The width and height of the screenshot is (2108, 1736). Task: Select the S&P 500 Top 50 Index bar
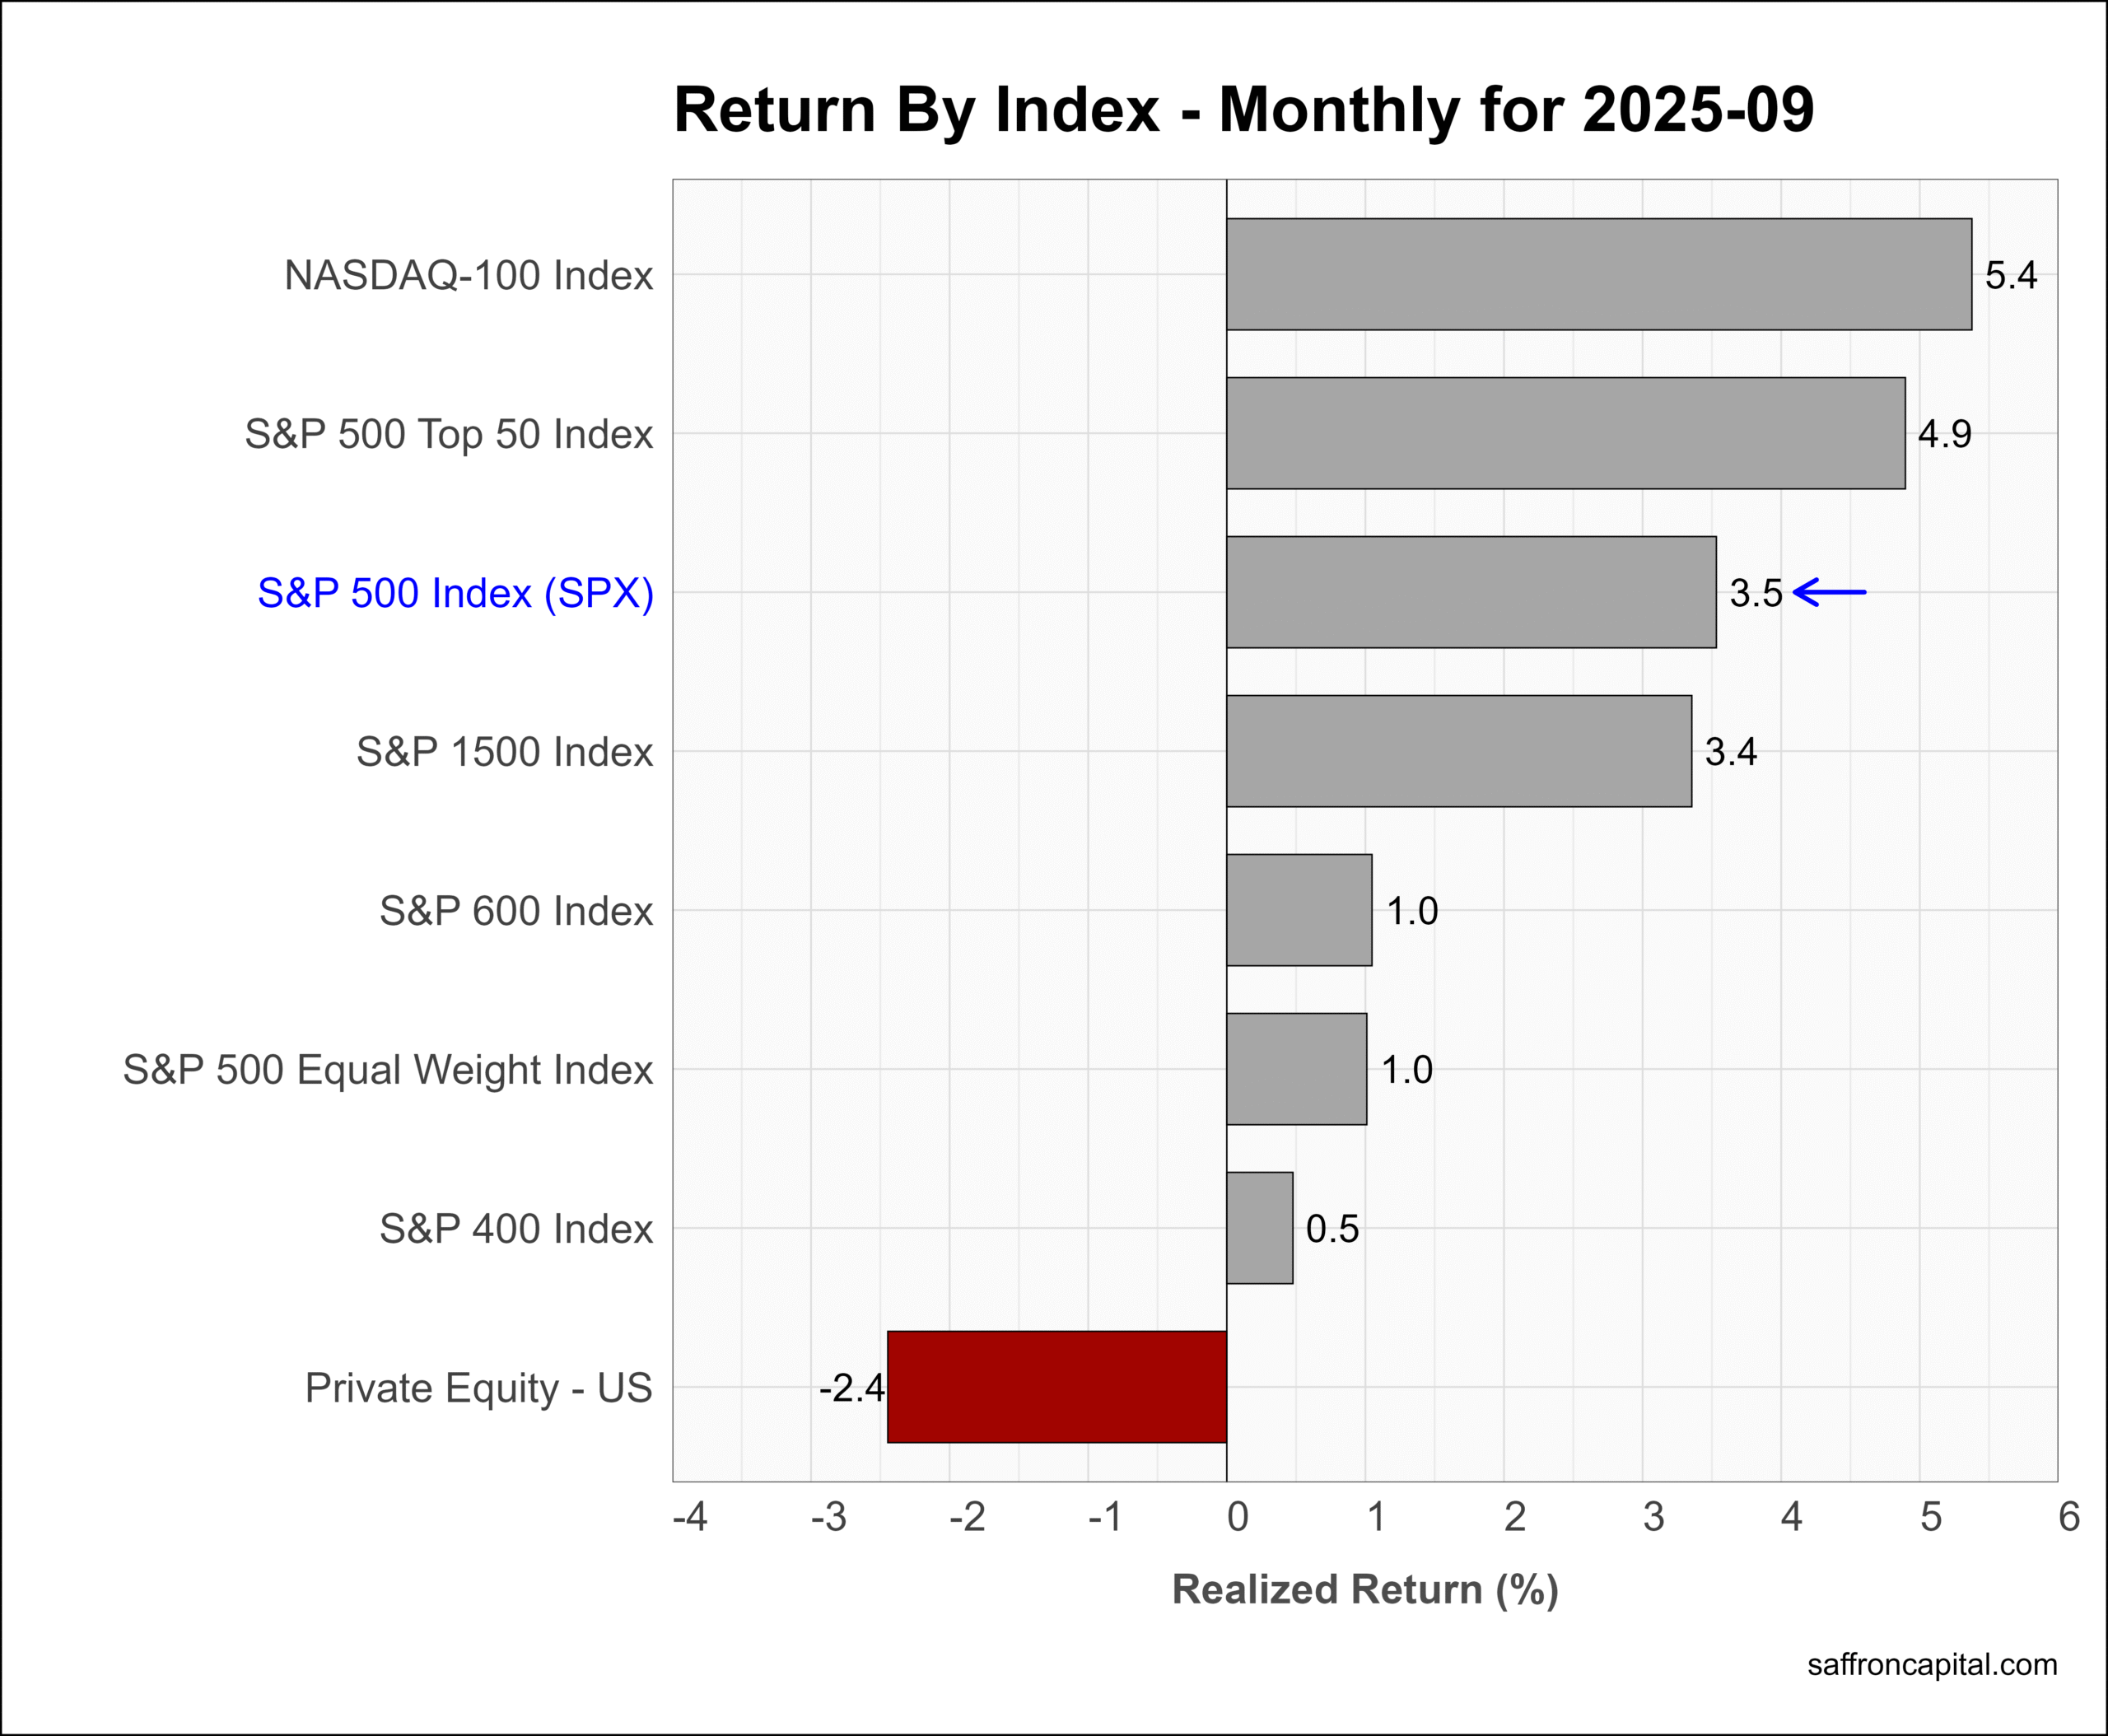[x=1565, y=433]
